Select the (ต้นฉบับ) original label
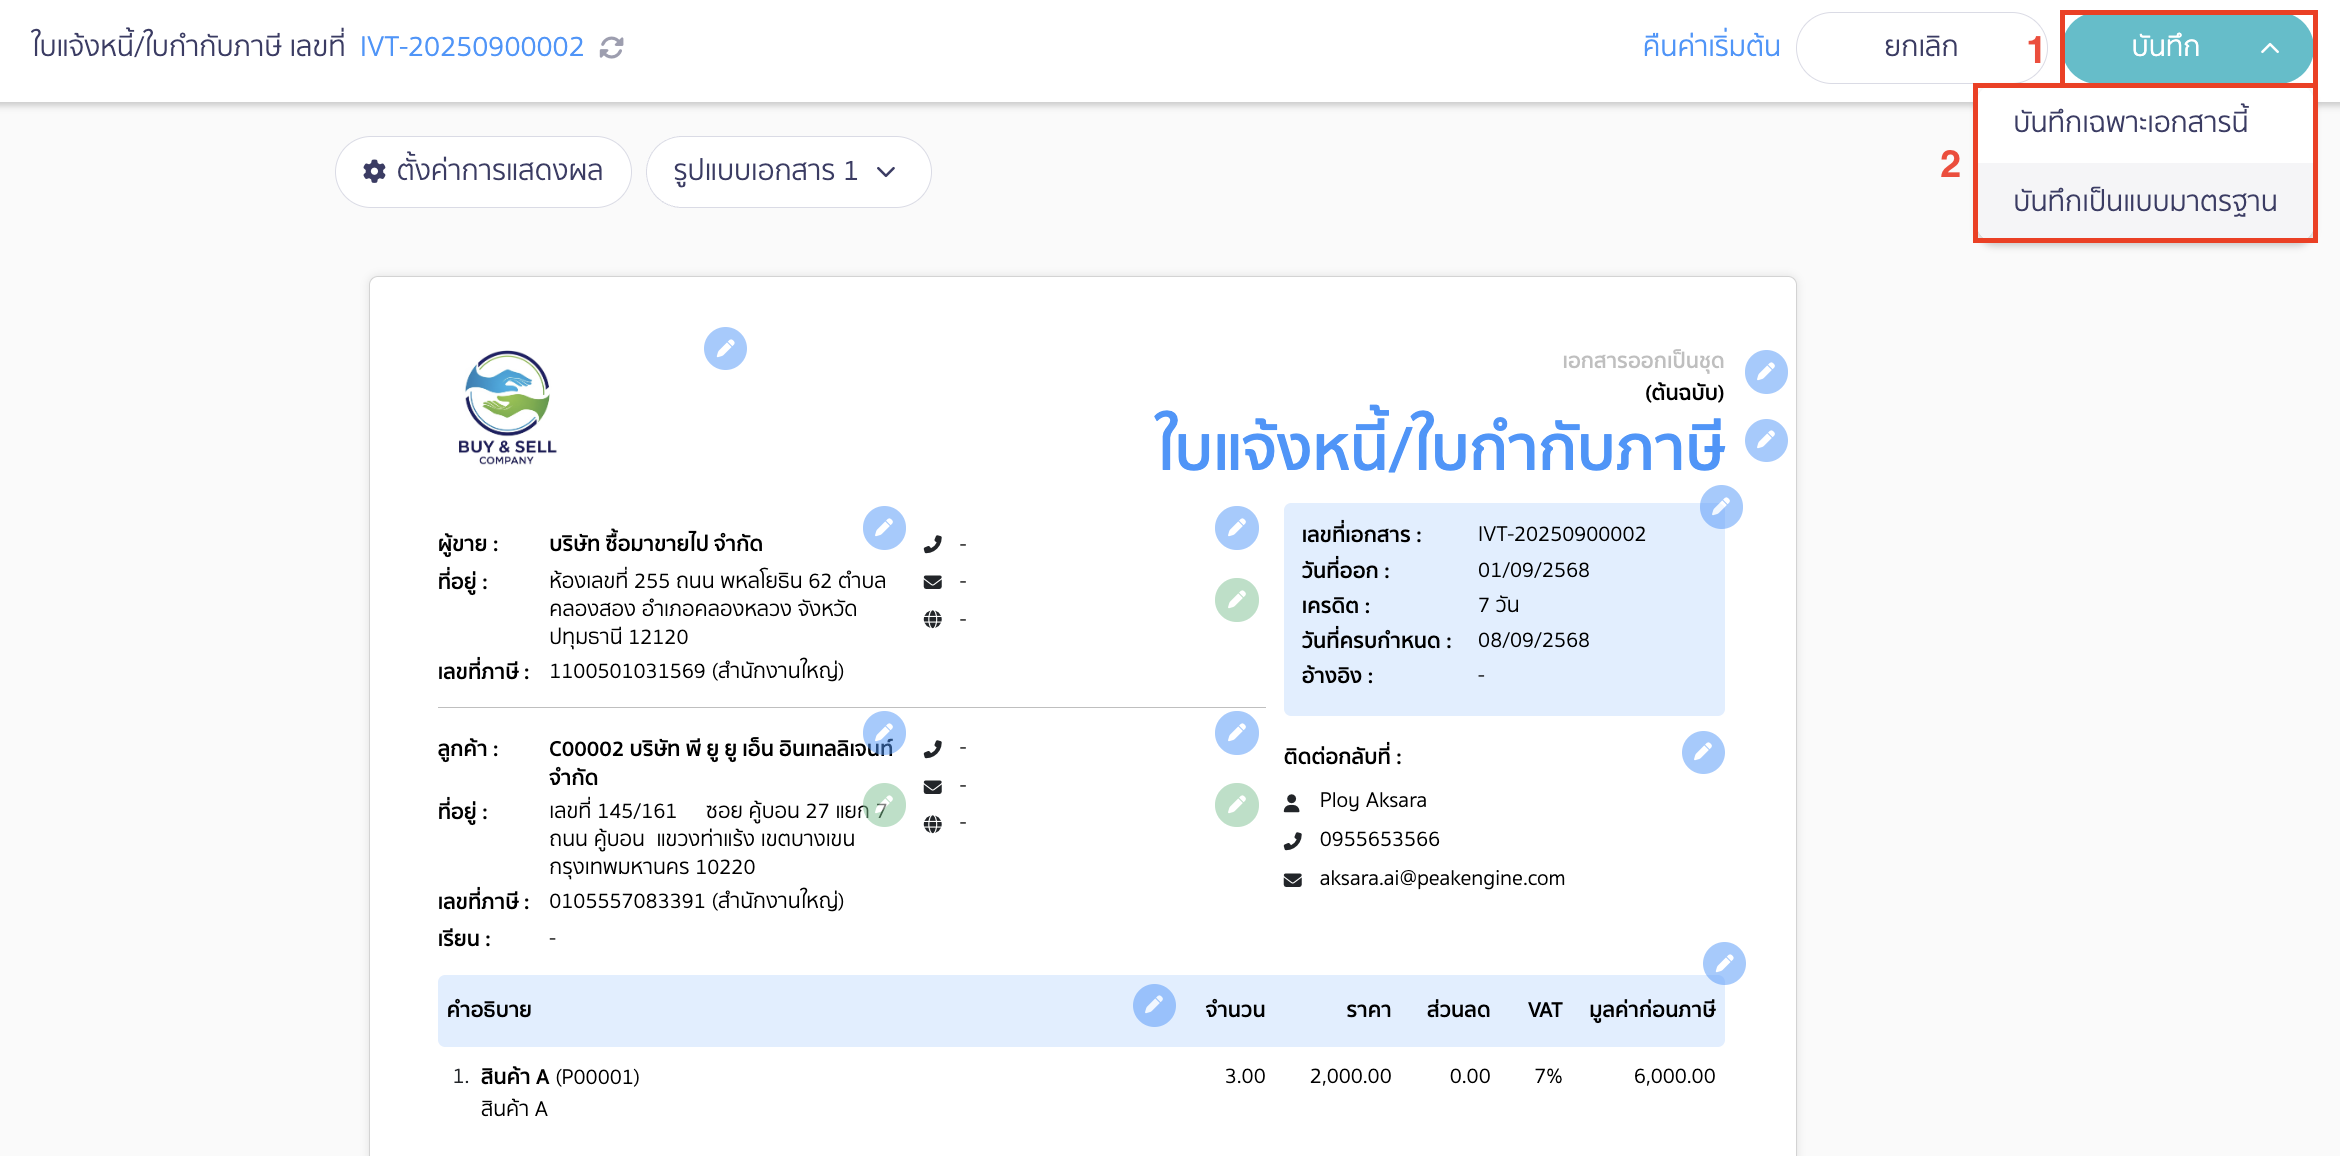Viewport: 2340px width, 1156px height. 1684,392
